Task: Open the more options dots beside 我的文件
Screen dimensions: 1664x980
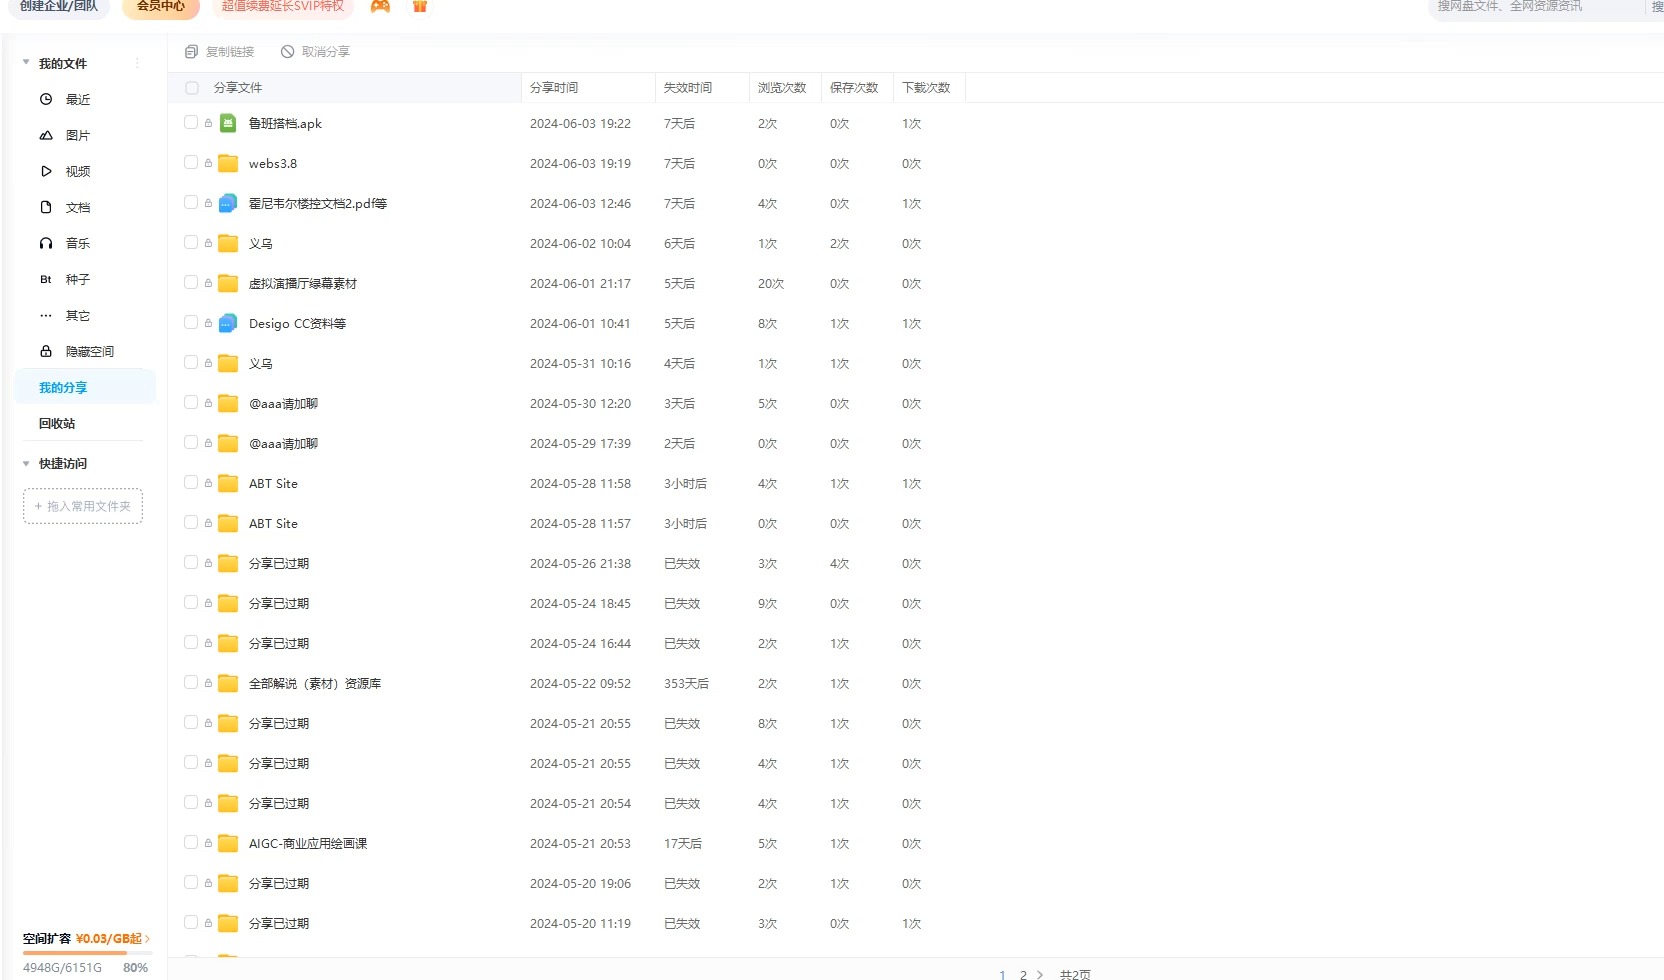Action: tap(137, 63)
